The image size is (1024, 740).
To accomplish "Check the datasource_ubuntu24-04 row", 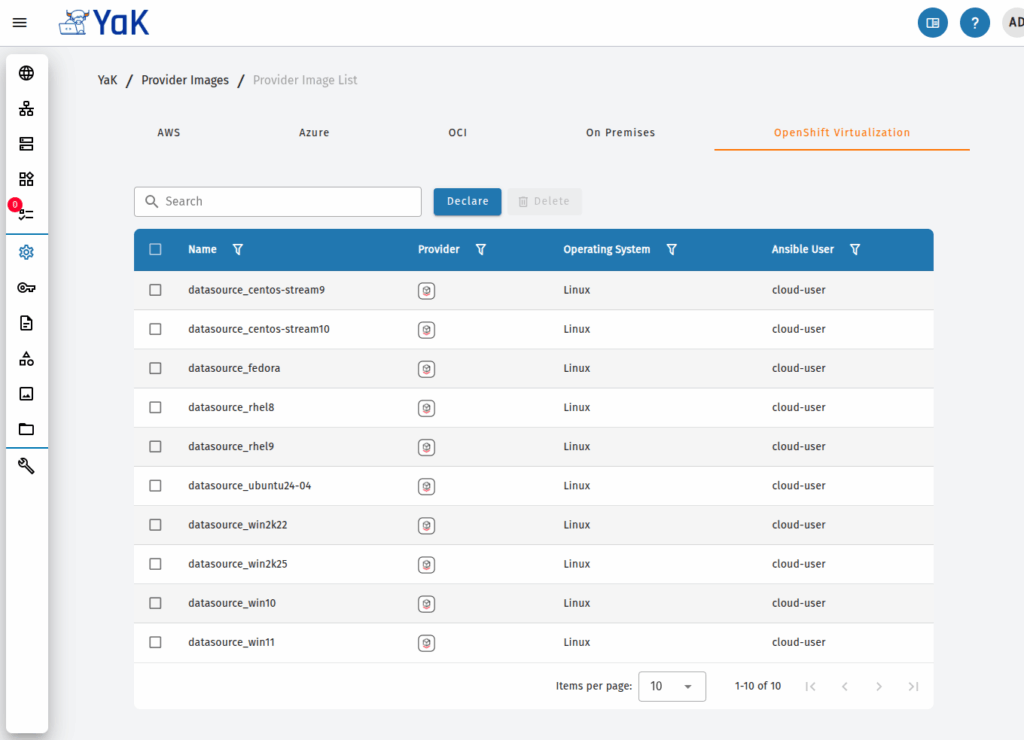I will point(155,486).
